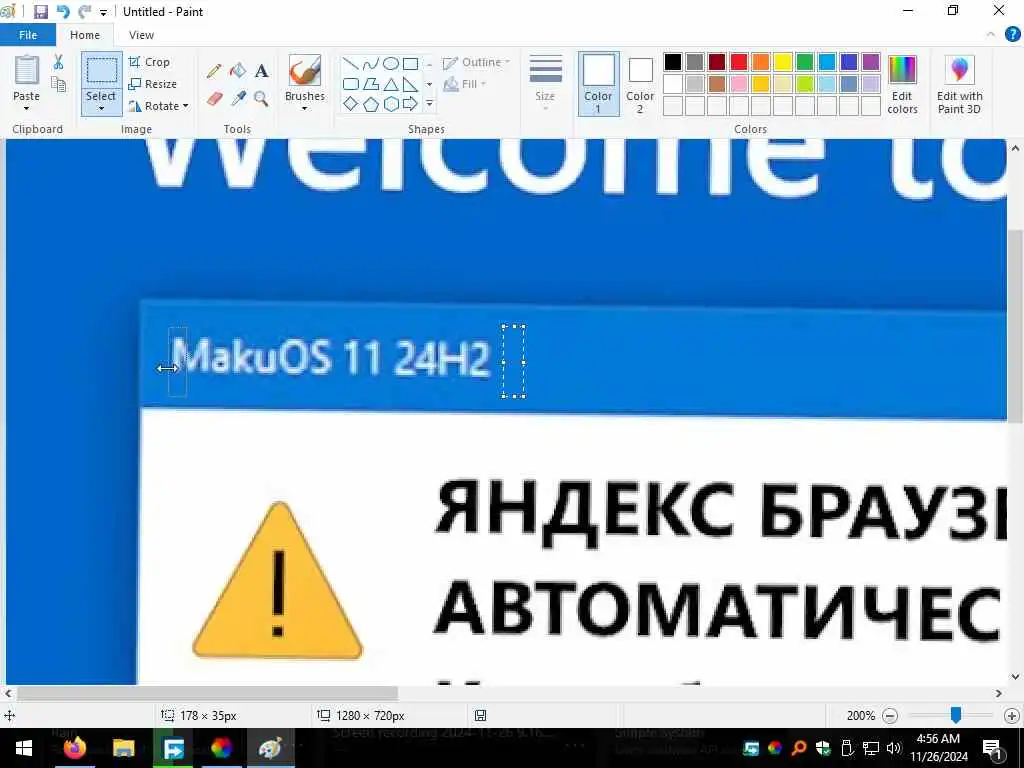This screenshot has height=768, width=1024.
Task: Choose the Rectangle shape
Action: [x=410, y=64]
